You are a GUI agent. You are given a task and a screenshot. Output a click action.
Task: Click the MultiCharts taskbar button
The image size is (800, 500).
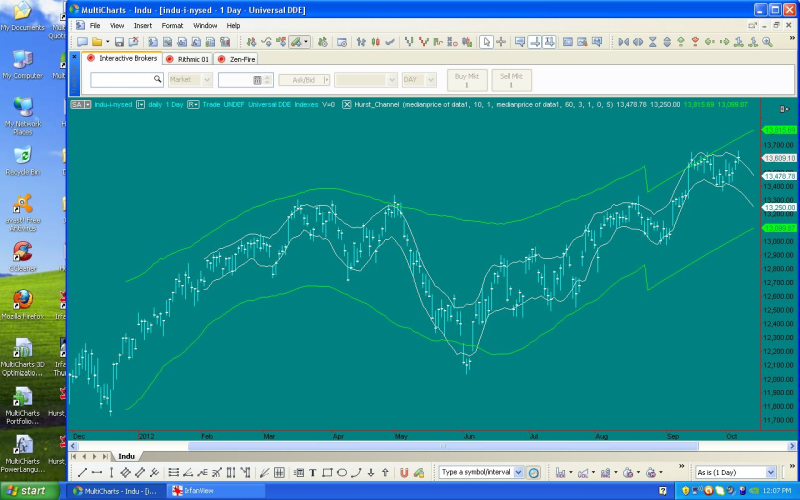pos(115,491)
